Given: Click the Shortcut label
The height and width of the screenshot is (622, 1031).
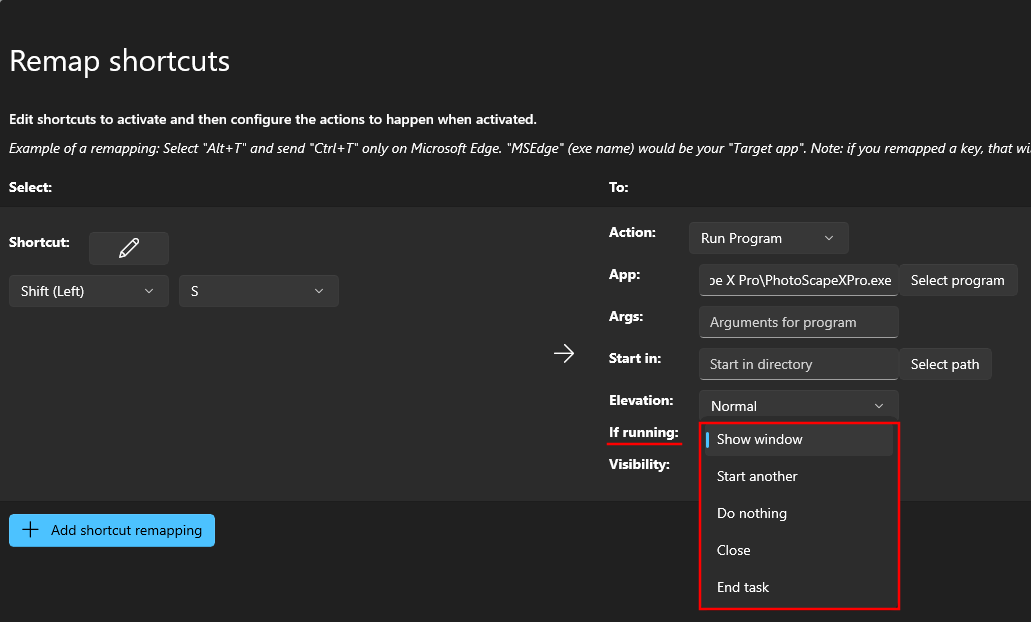Looking at the screenshot, I should 39,242.
